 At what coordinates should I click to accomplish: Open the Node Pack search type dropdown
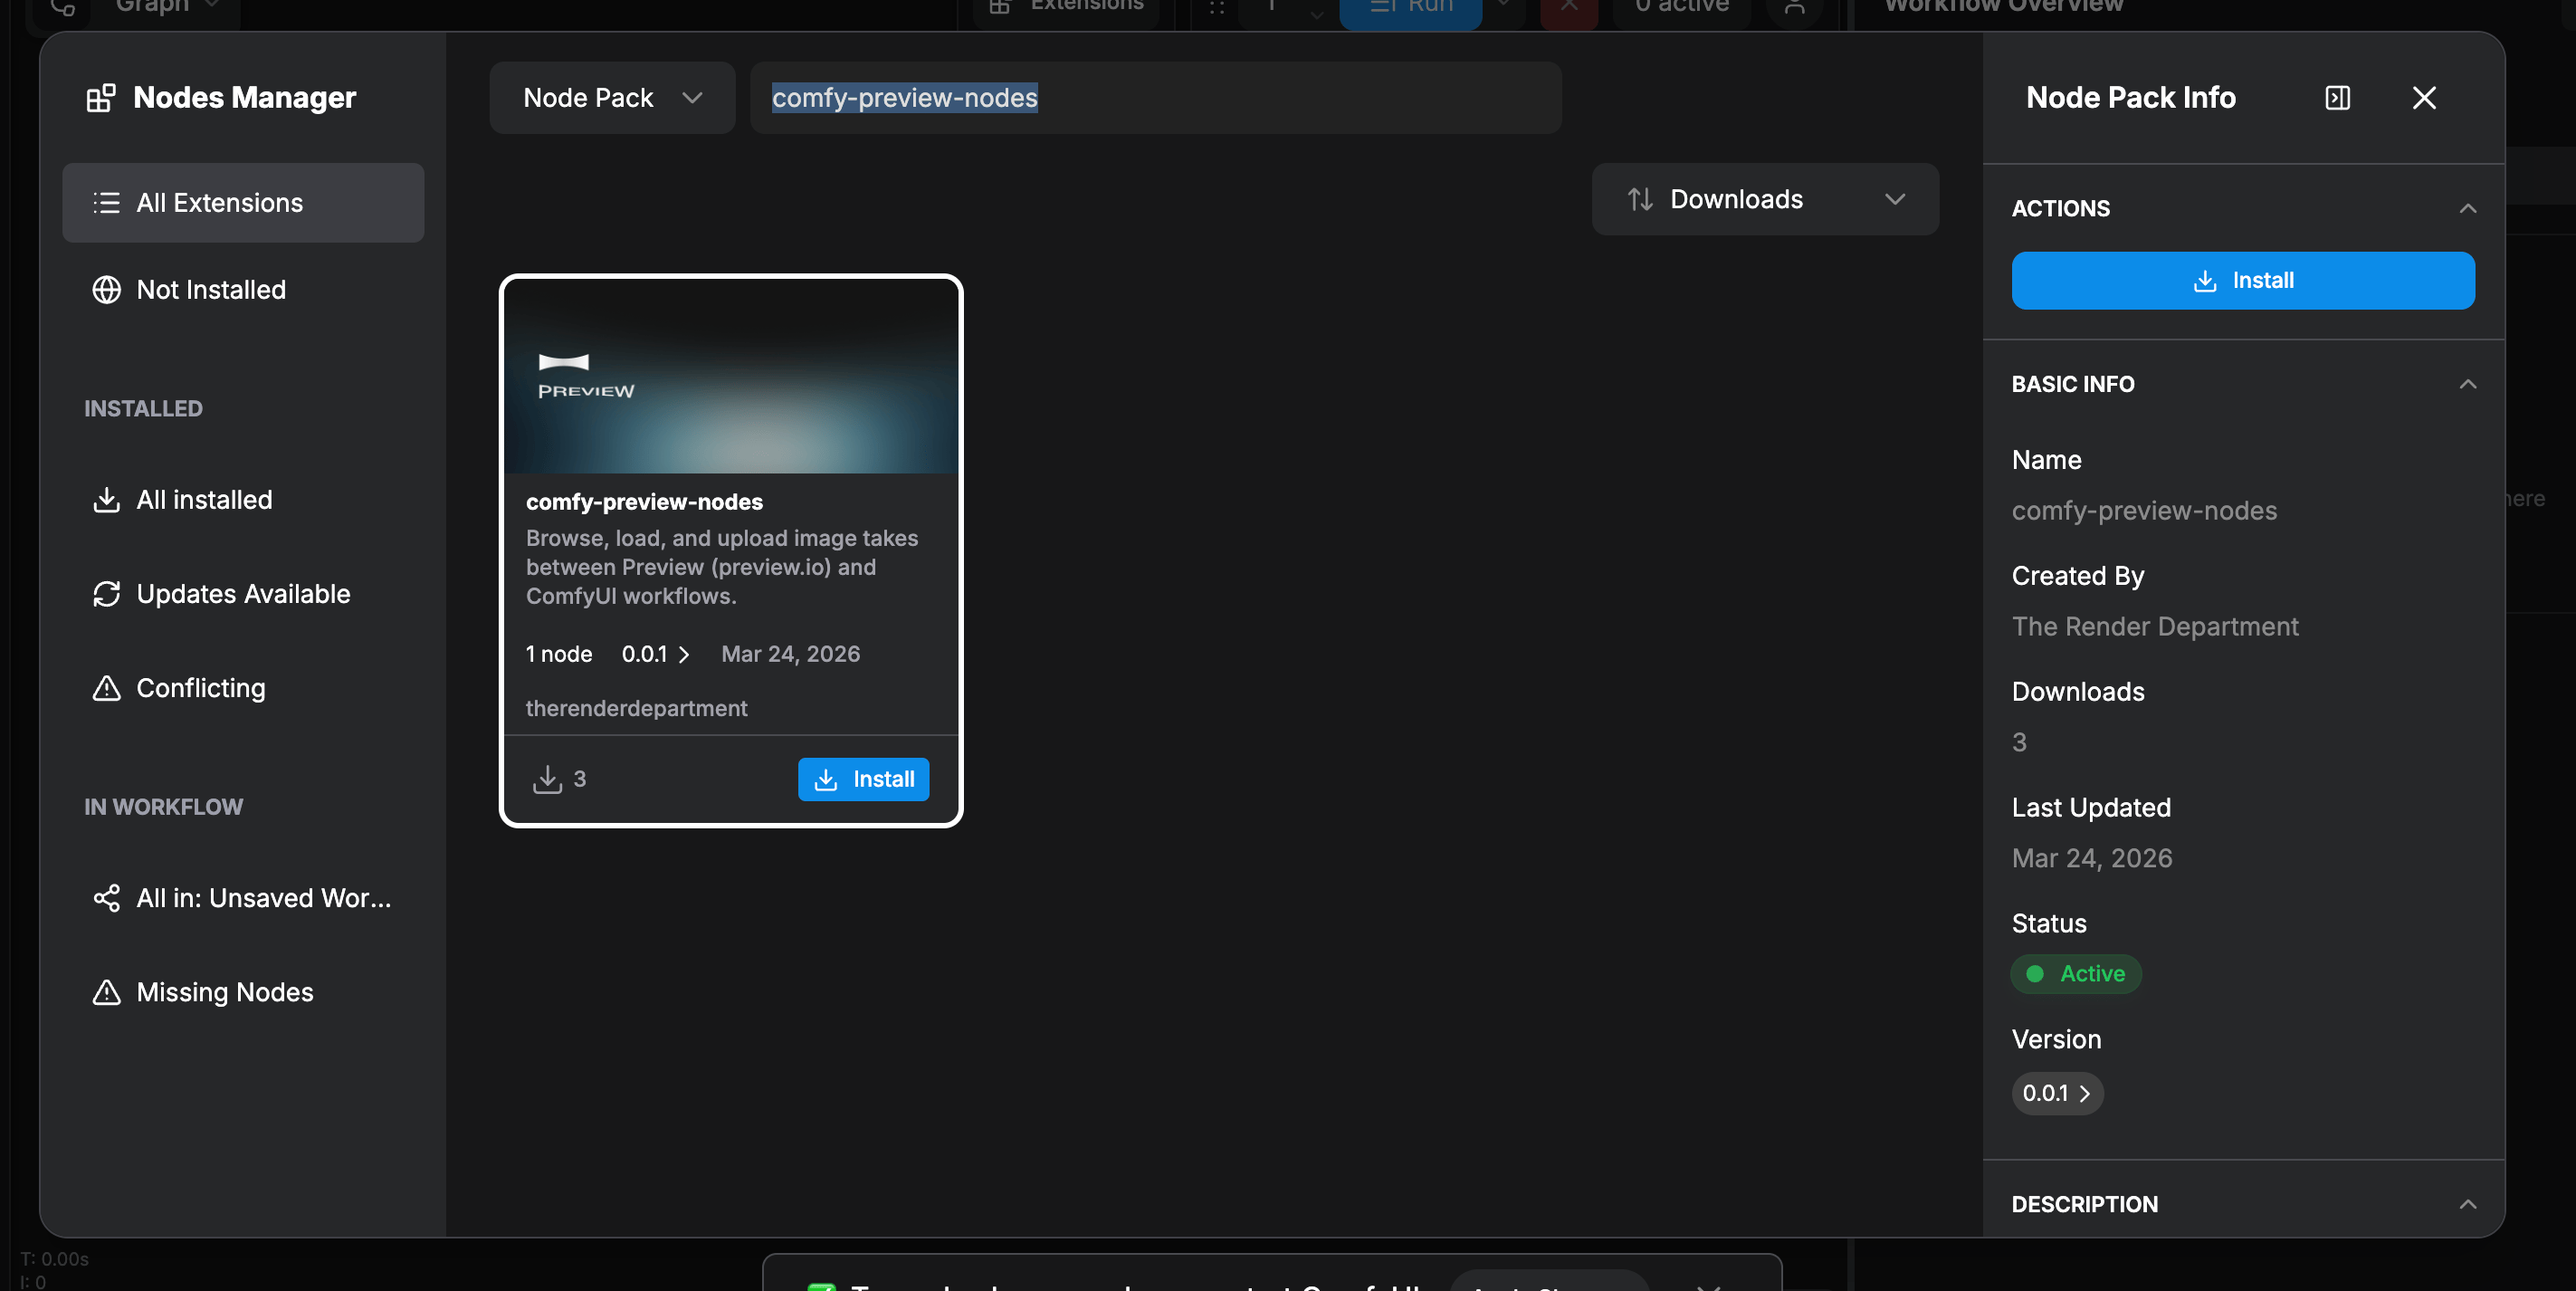(612, 98)
